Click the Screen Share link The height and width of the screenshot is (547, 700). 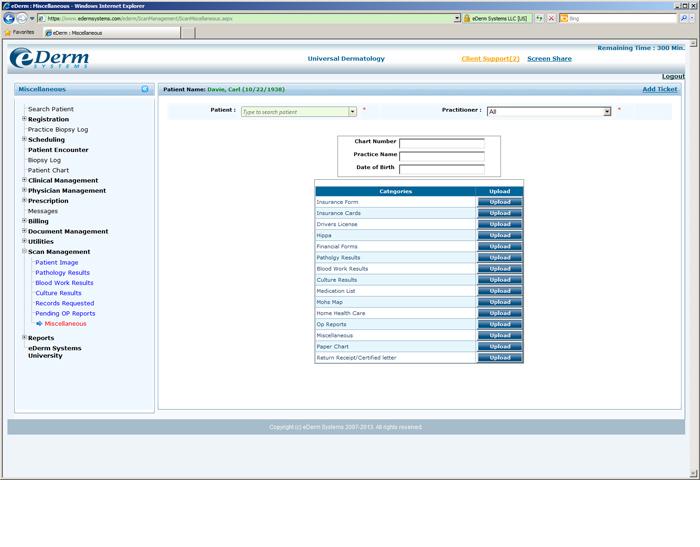[549, 58]
